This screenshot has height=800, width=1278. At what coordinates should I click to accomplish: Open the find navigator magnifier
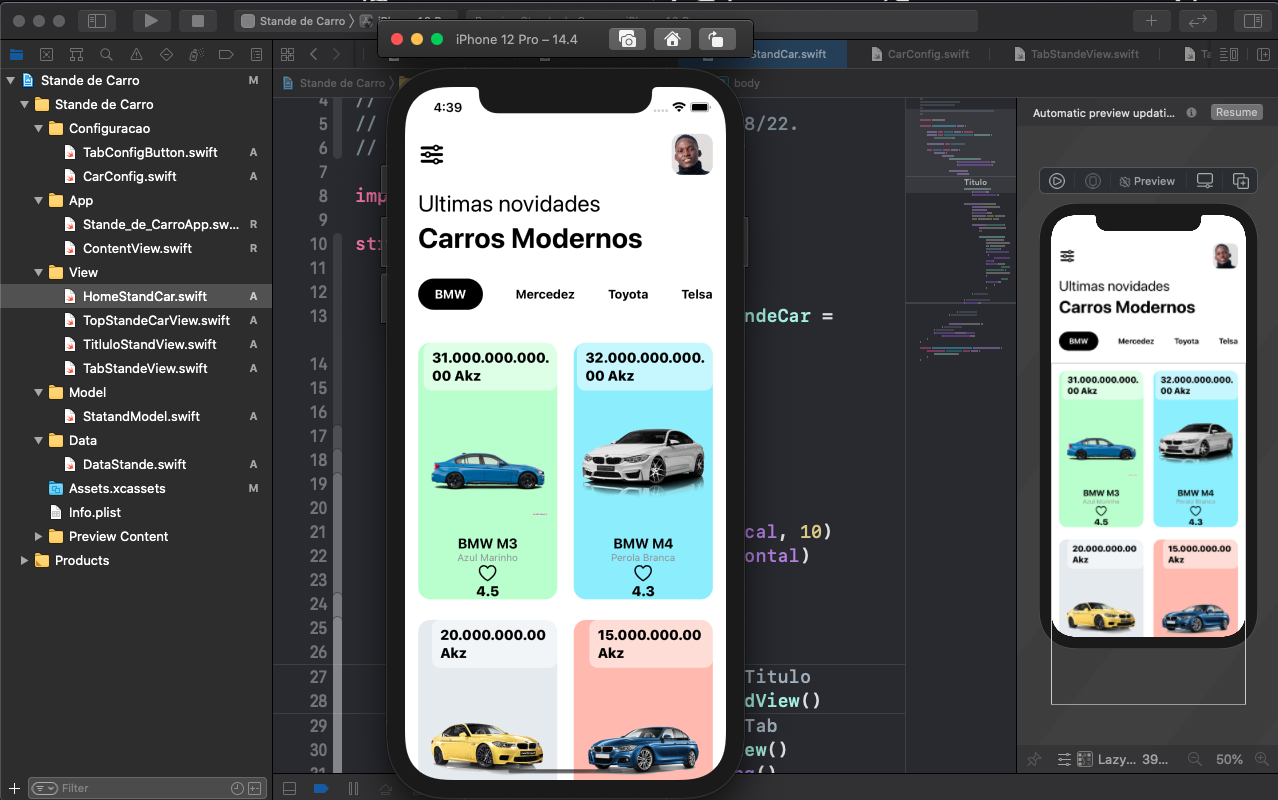click(x=106, y=54)
